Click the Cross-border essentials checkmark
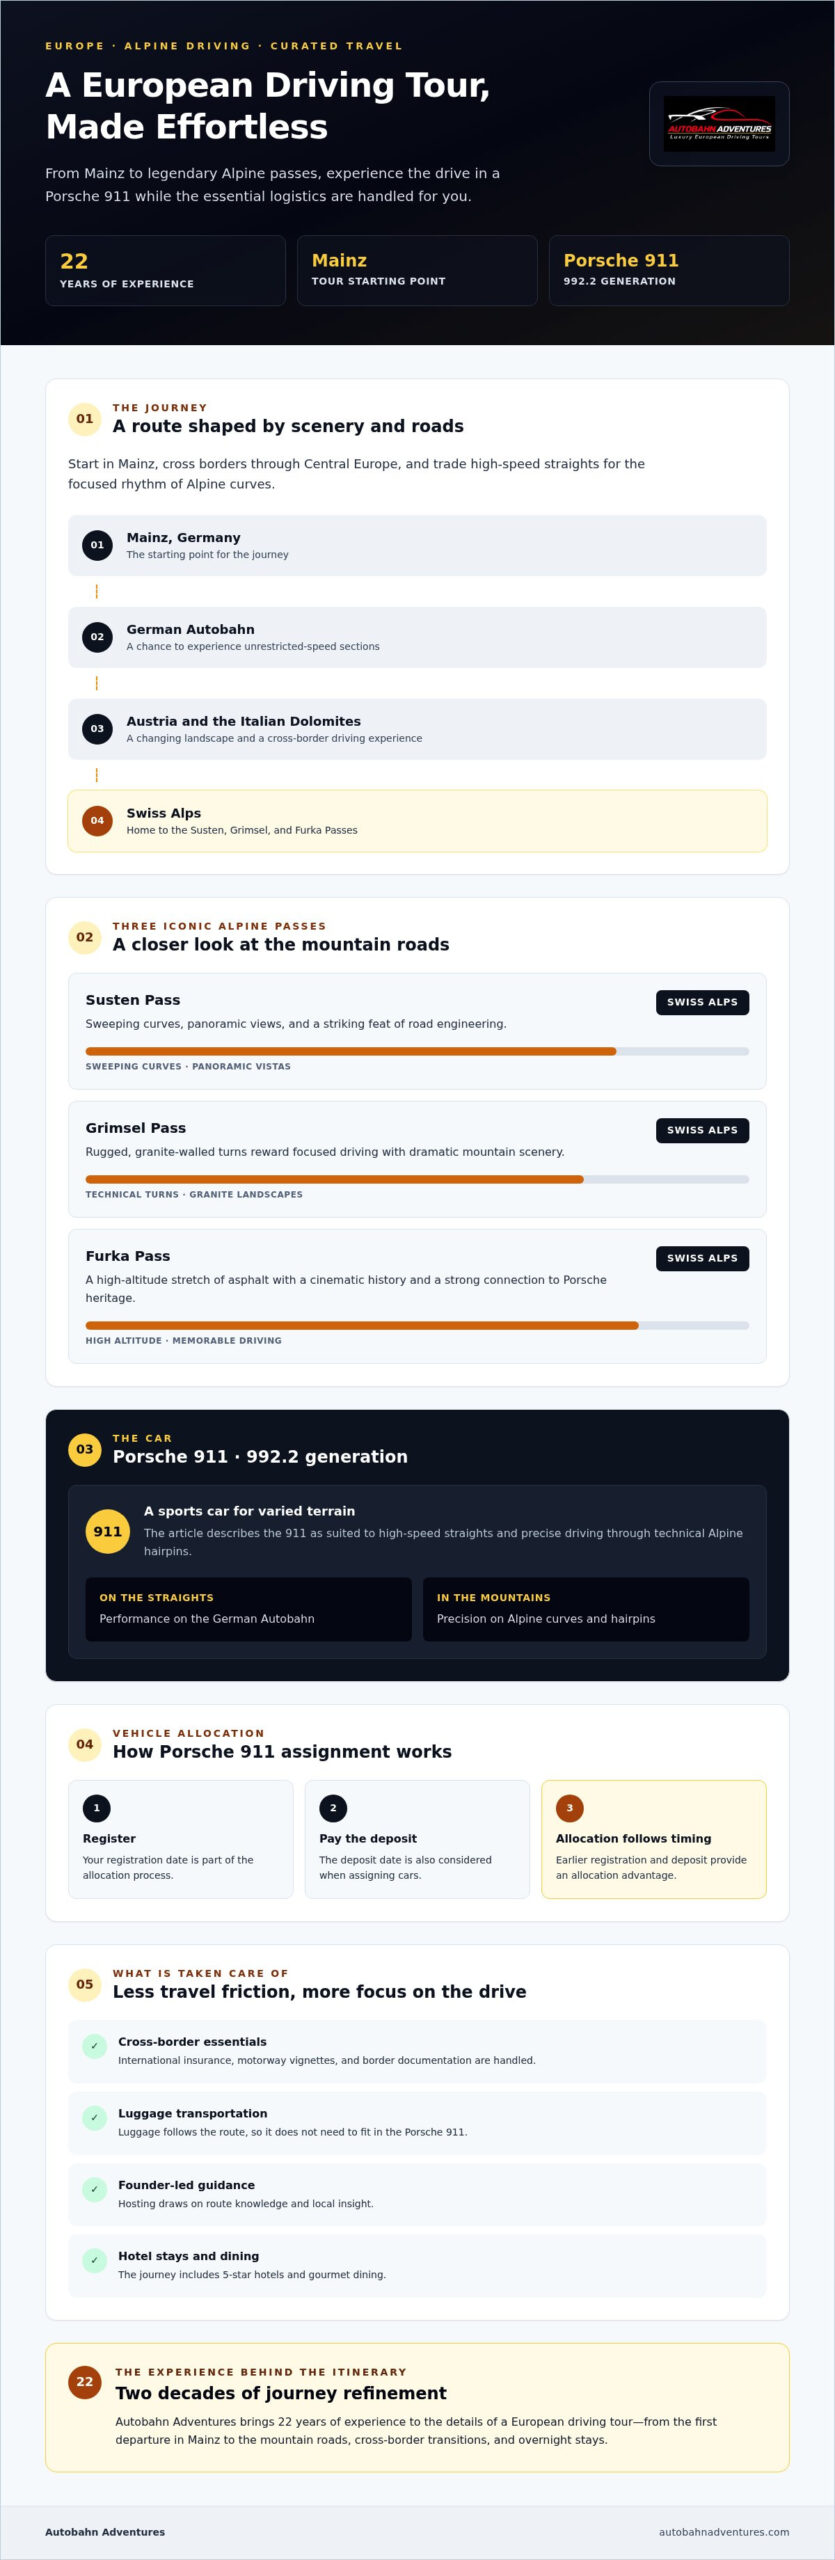The height and width of the screenshot is (2560, 835). 95,2045
